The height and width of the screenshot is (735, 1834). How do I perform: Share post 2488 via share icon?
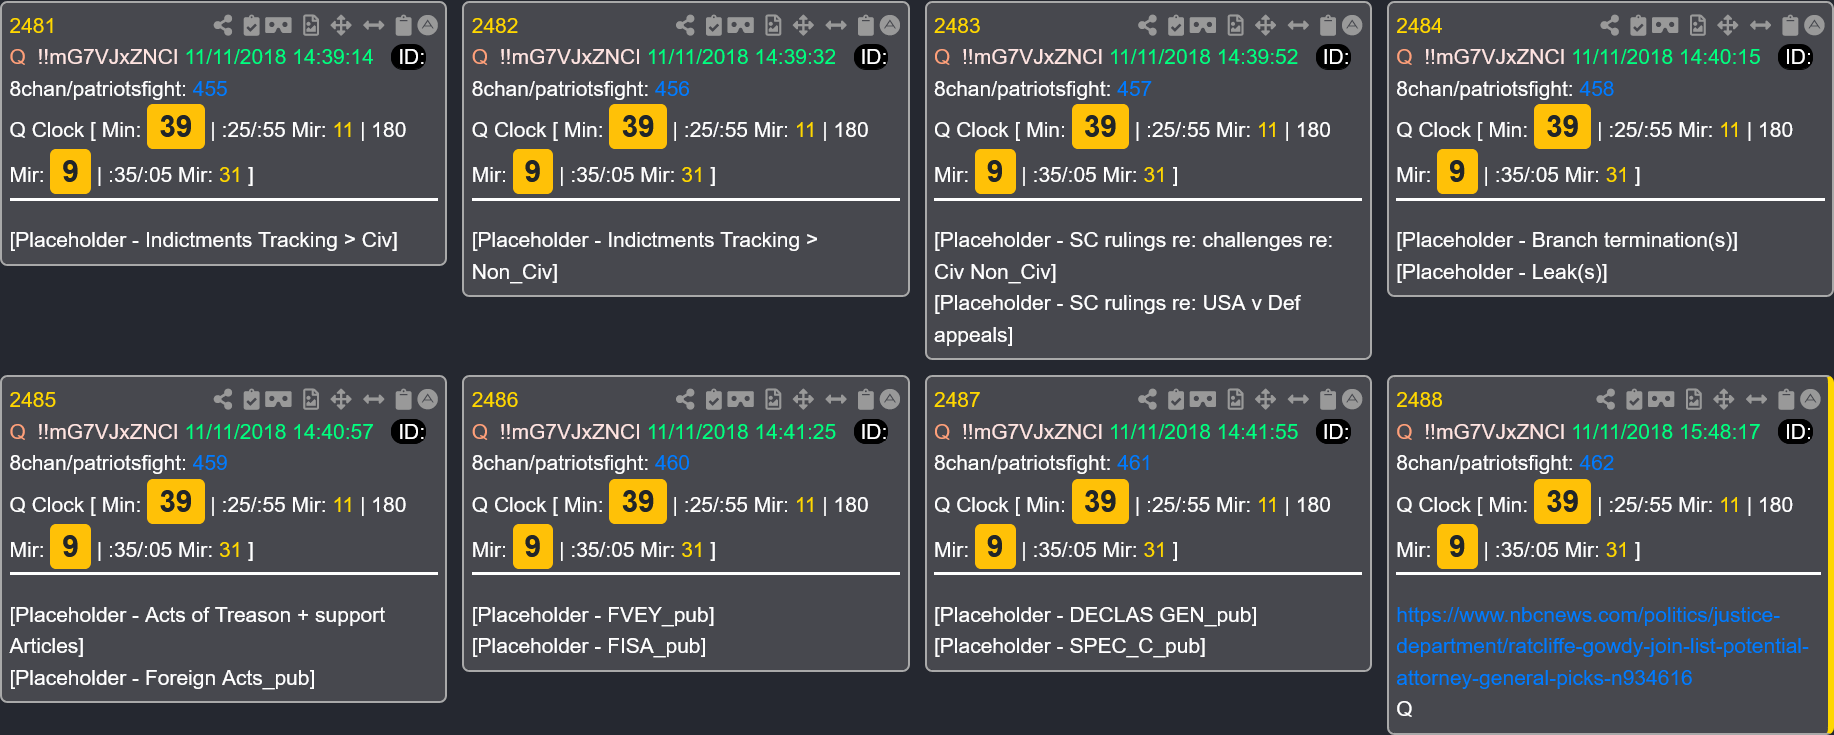pos(1605,399)
